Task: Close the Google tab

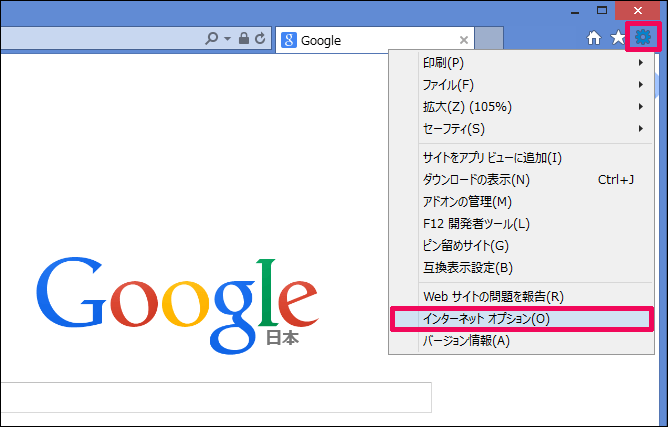Action: (x=464, y=40)
